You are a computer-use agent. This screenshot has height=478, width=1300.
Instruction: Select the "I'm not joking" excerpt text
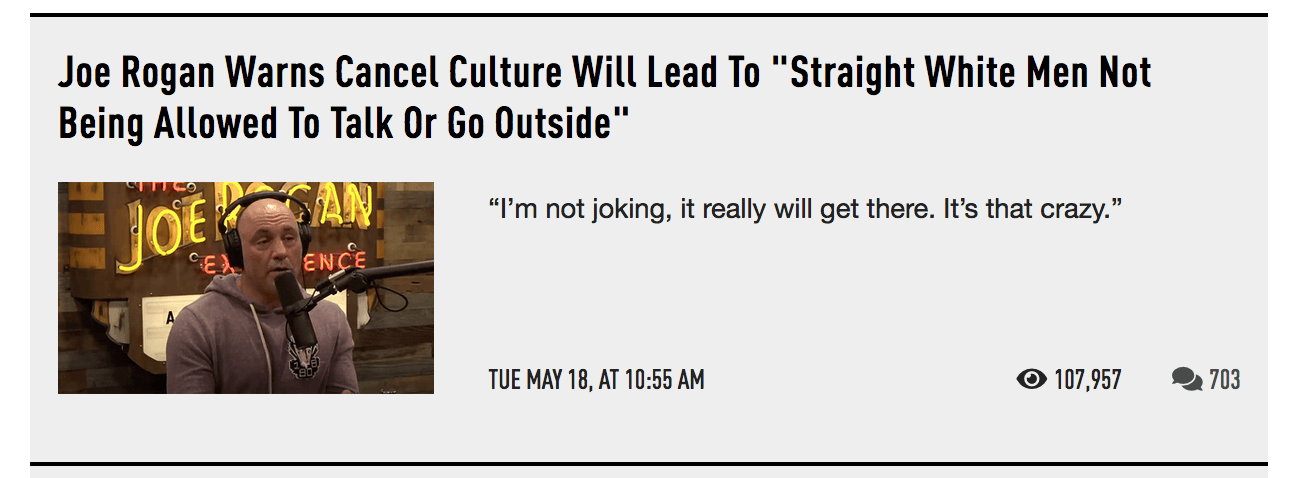click(577, 211)
